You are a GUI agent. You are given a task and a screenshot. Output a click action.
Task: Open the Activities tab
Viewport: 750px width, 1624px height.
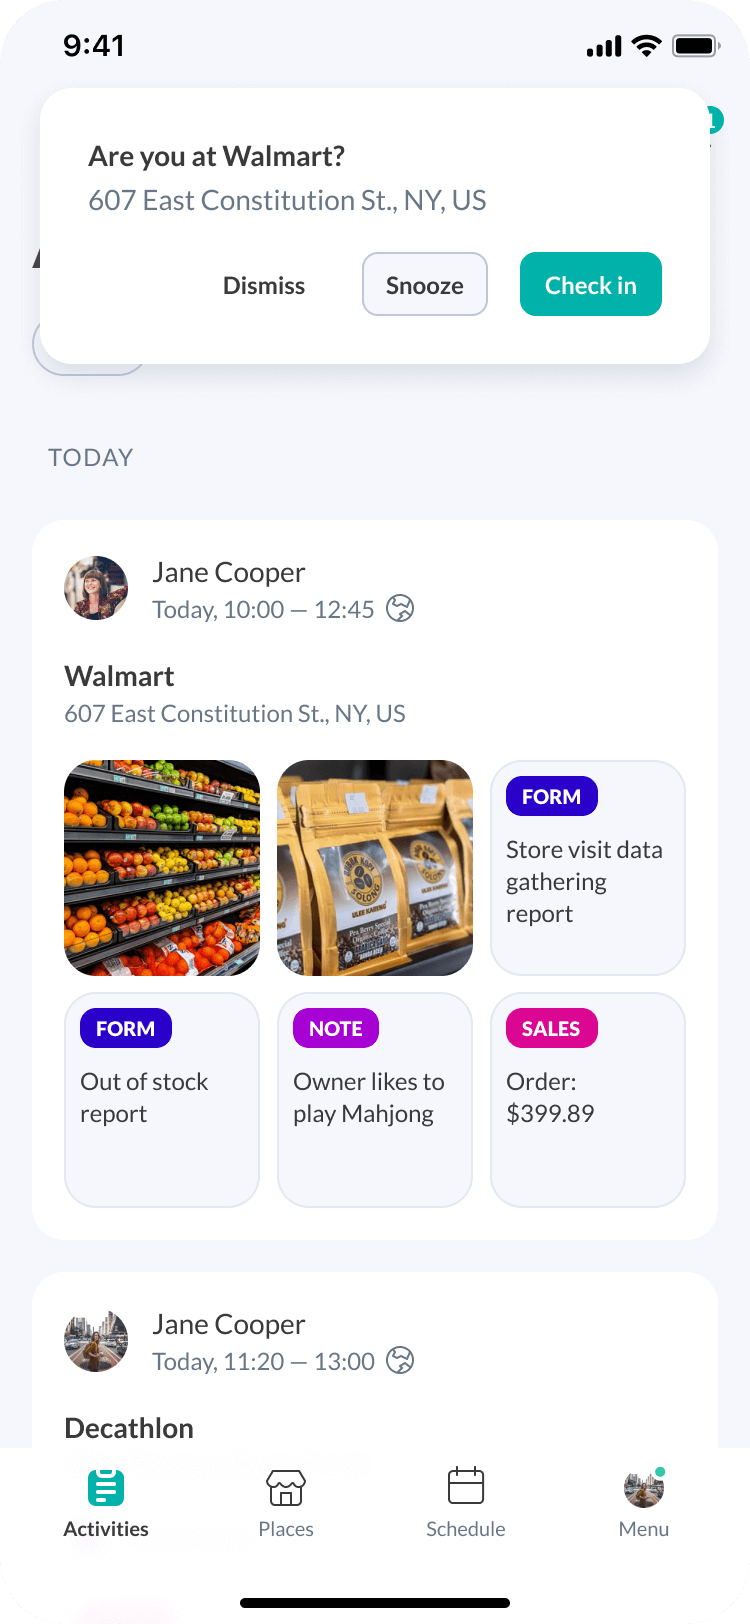click(106, 1503)
